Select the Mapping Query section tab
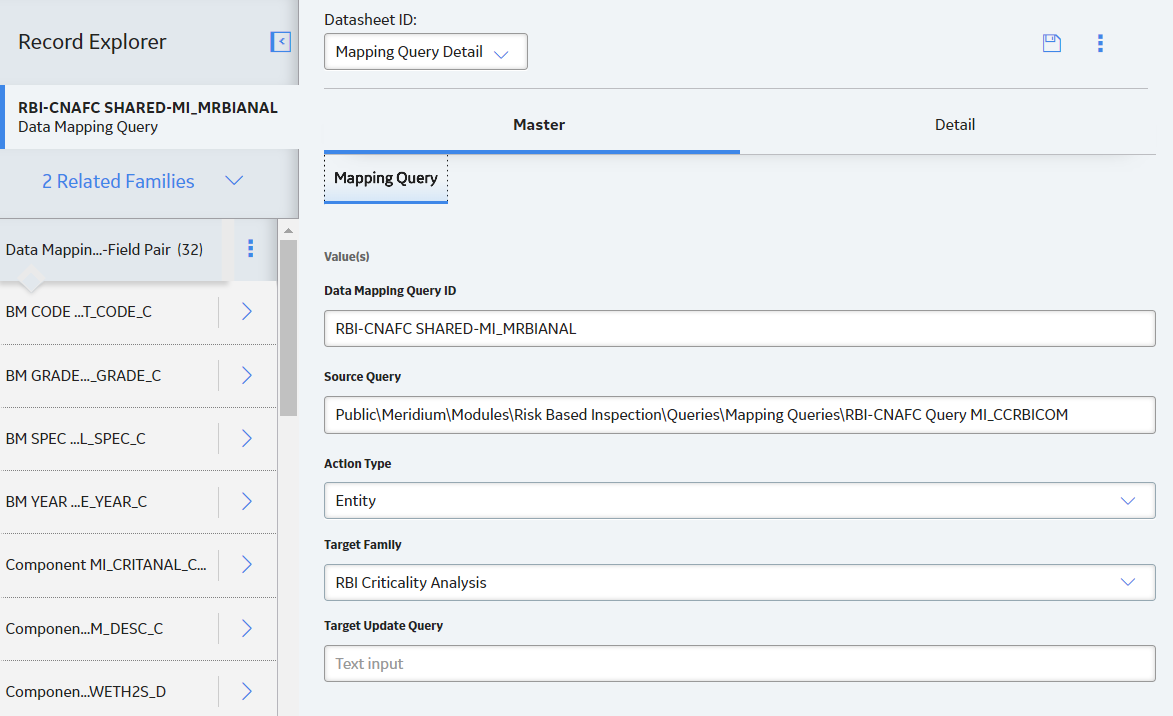Viewport: 1173px width, 716px height. point(386,178)
